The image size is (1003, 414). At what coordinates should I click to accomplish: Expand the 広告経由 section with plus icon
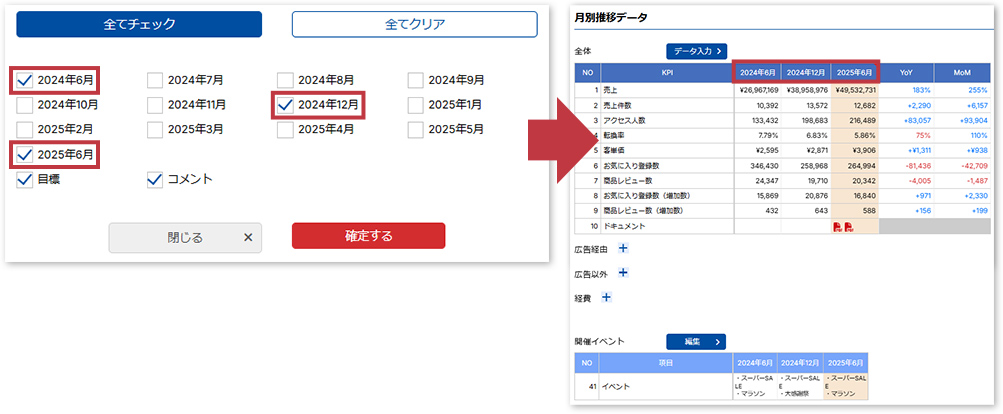623,248
